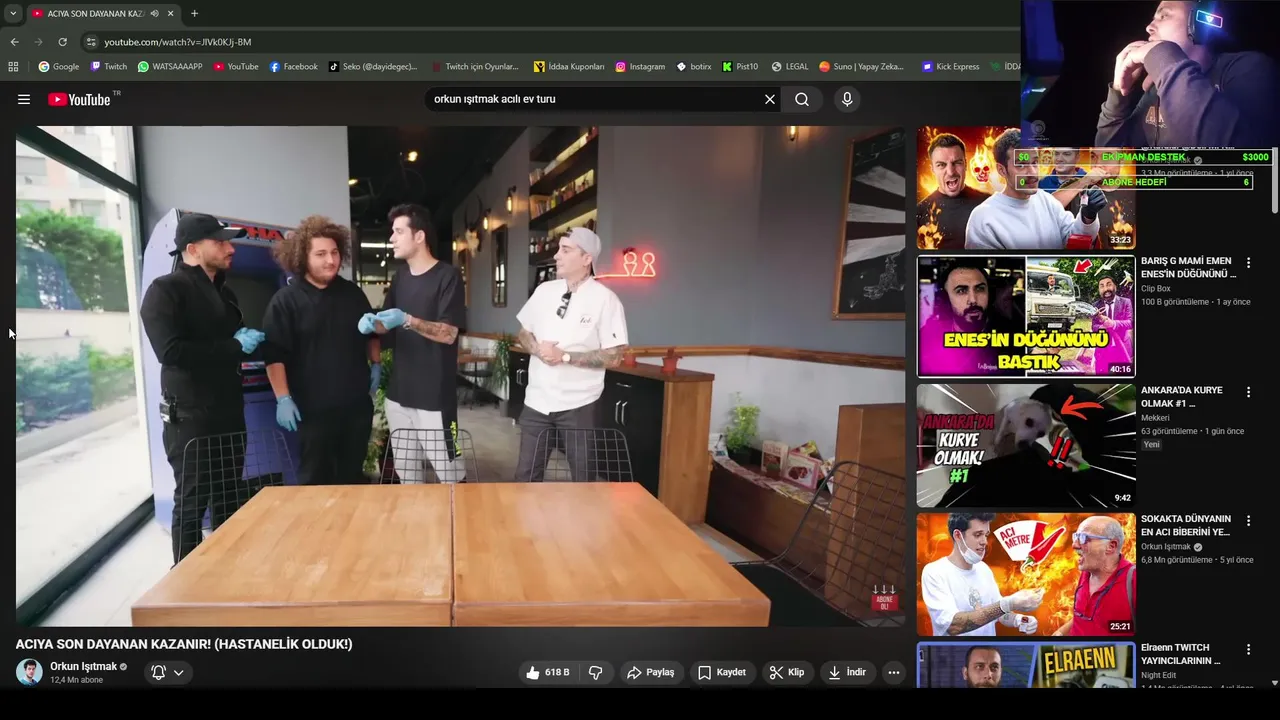Open the ACI METRE street pepper thumbnail
The image size is (1280, 720).
click(1026, 574)
